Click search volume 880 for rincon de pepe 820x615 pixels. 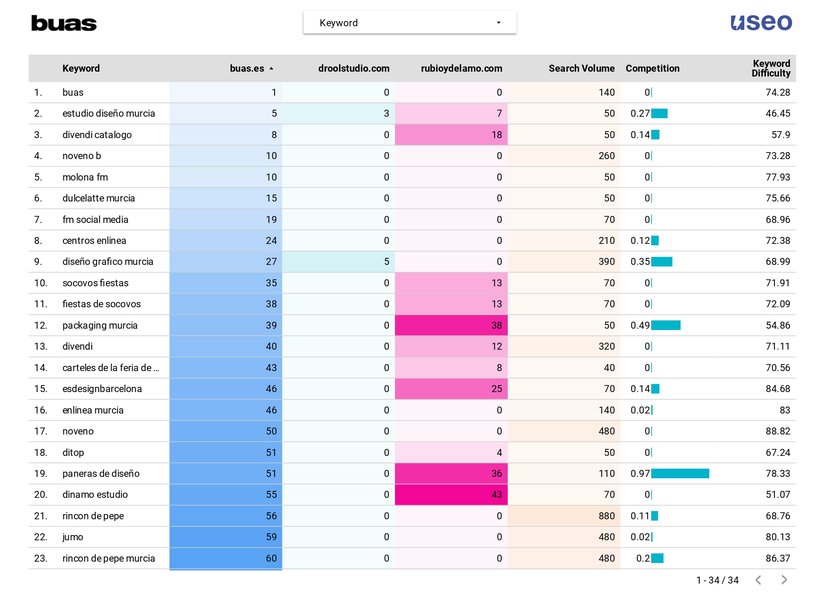coord(564,516)
